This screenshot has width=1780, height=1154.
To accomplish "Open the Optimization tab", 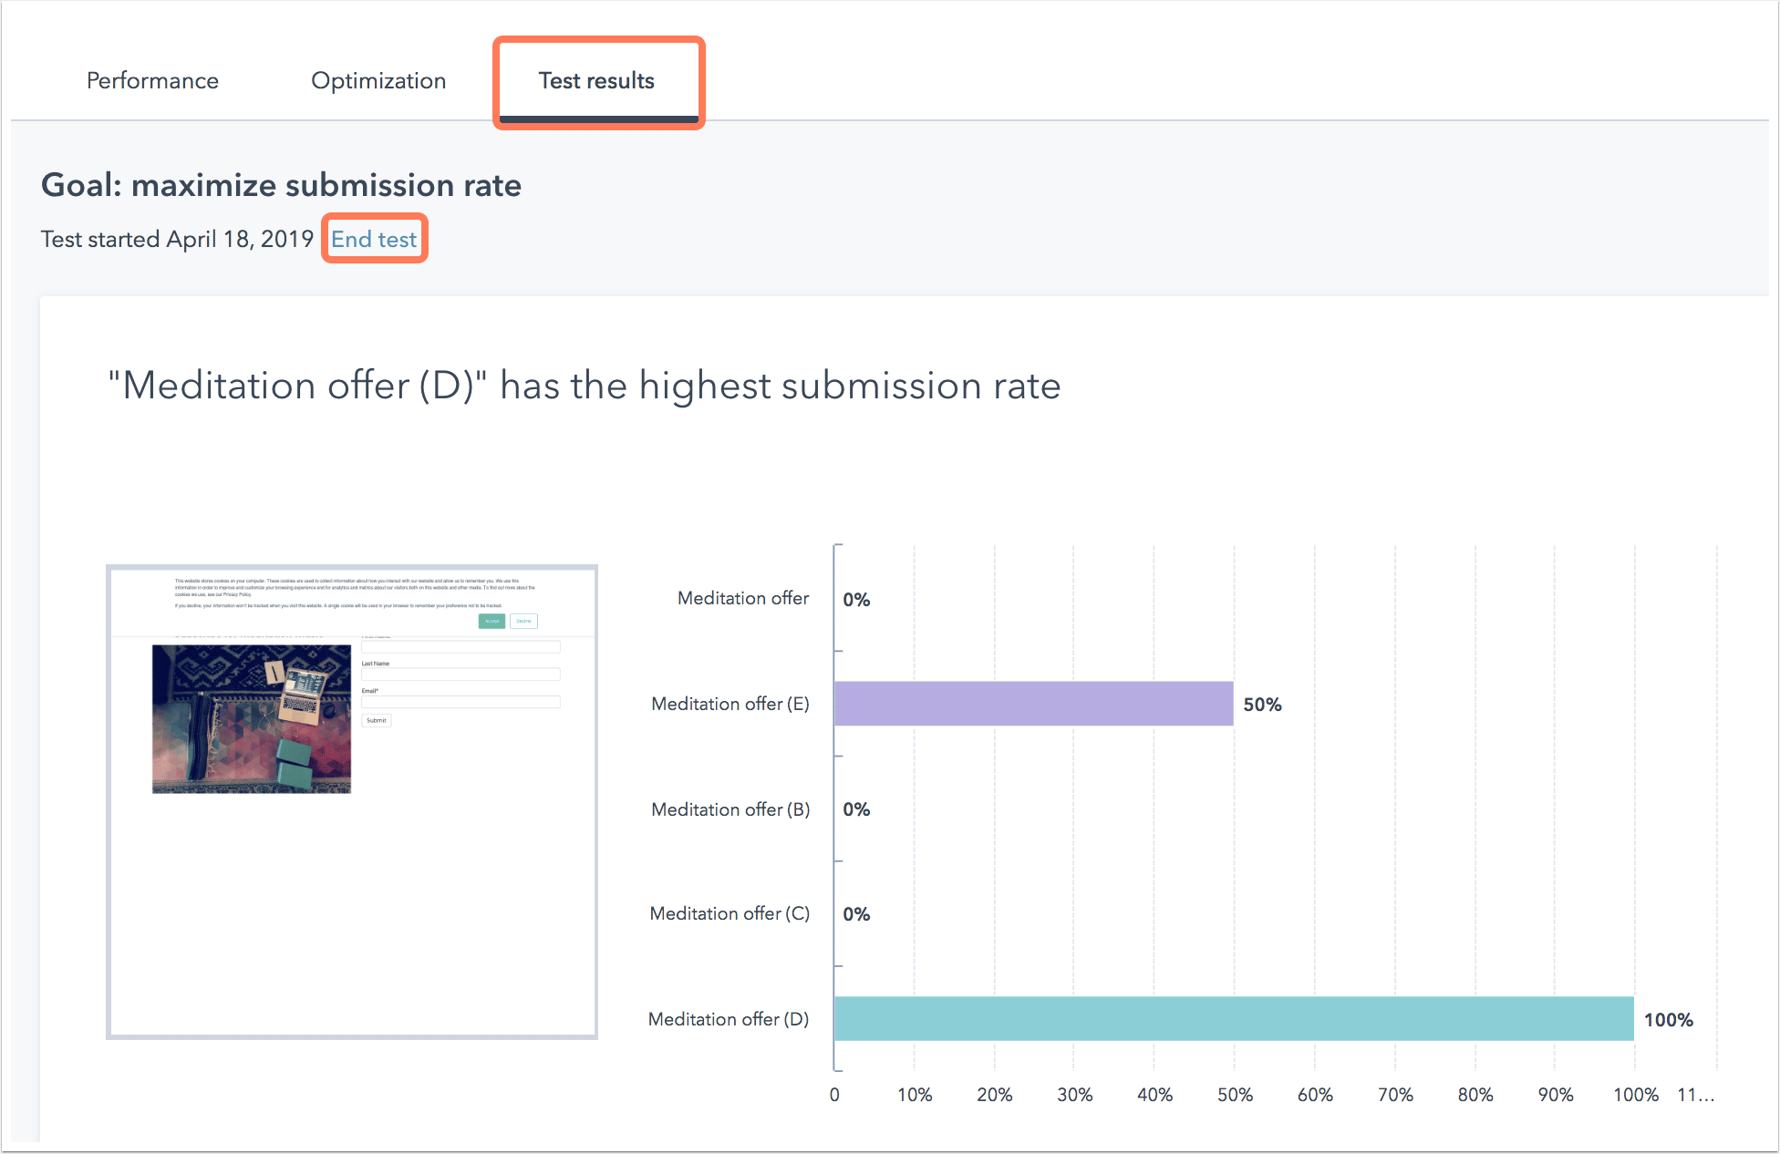I will pos(378,81).
